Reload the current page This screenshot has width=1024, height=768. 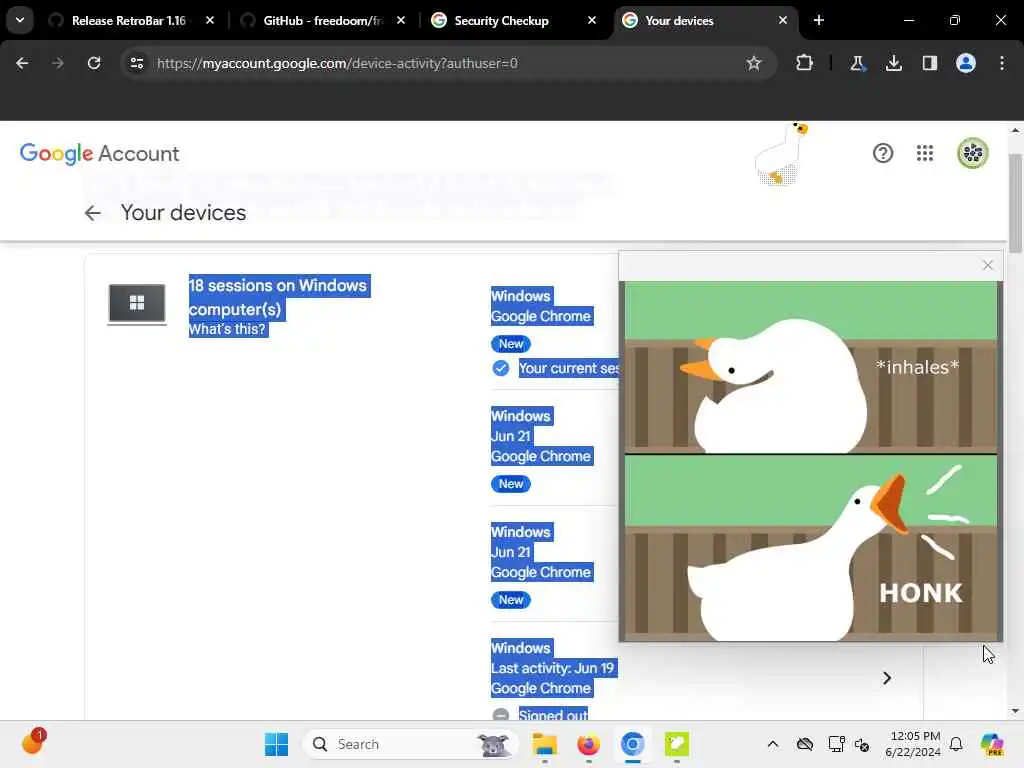point(94,63)
